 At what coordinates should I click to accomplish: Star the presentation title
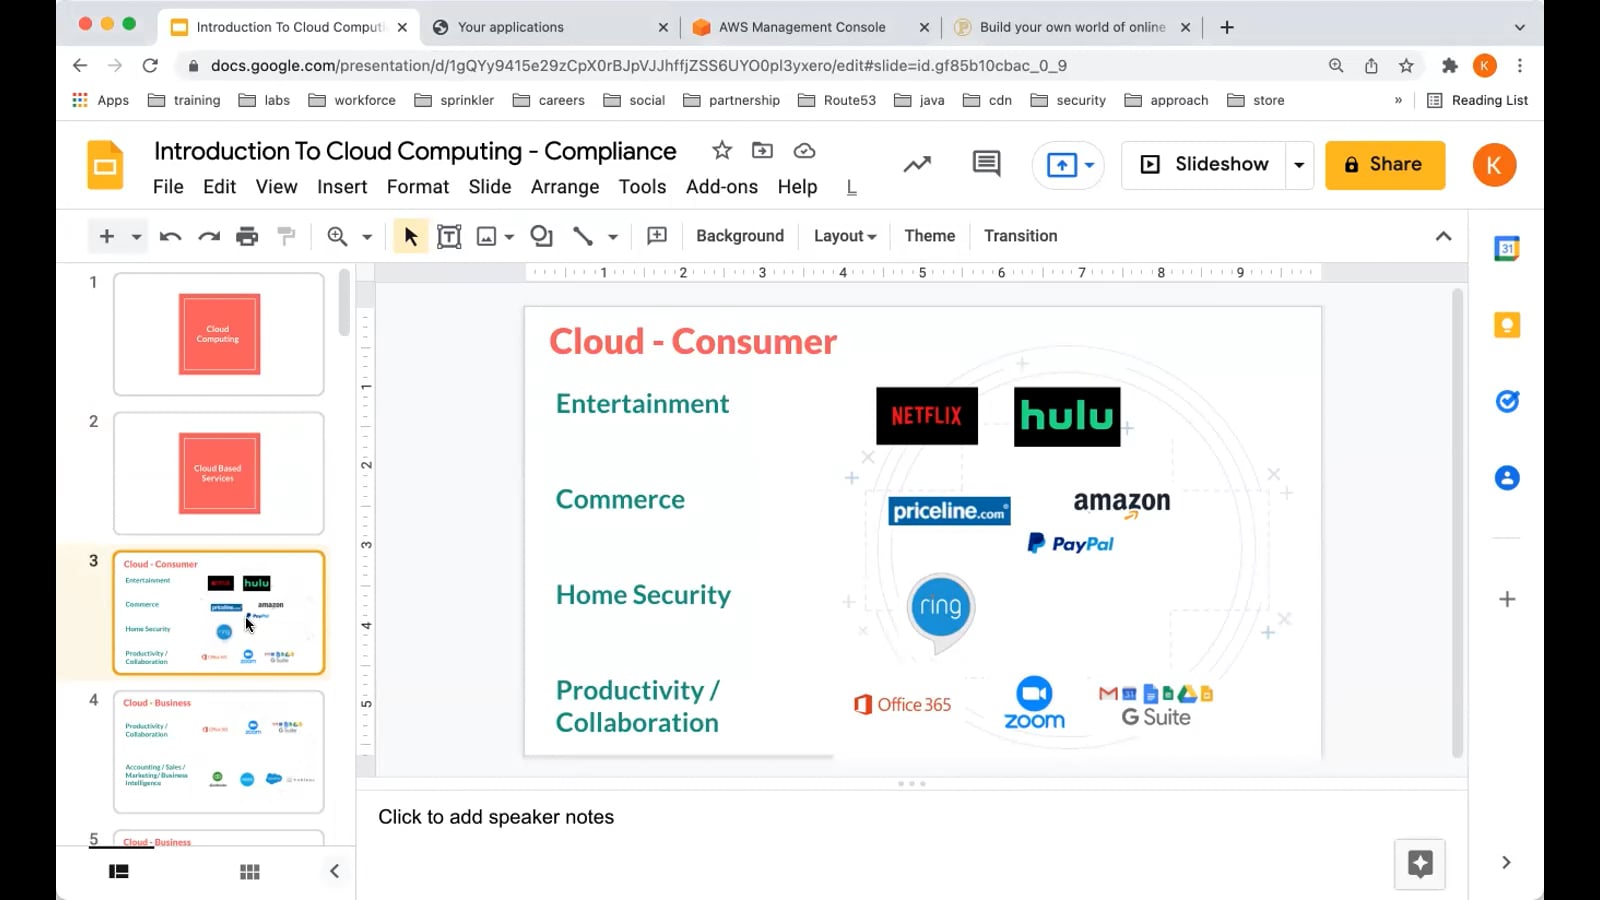722,151
